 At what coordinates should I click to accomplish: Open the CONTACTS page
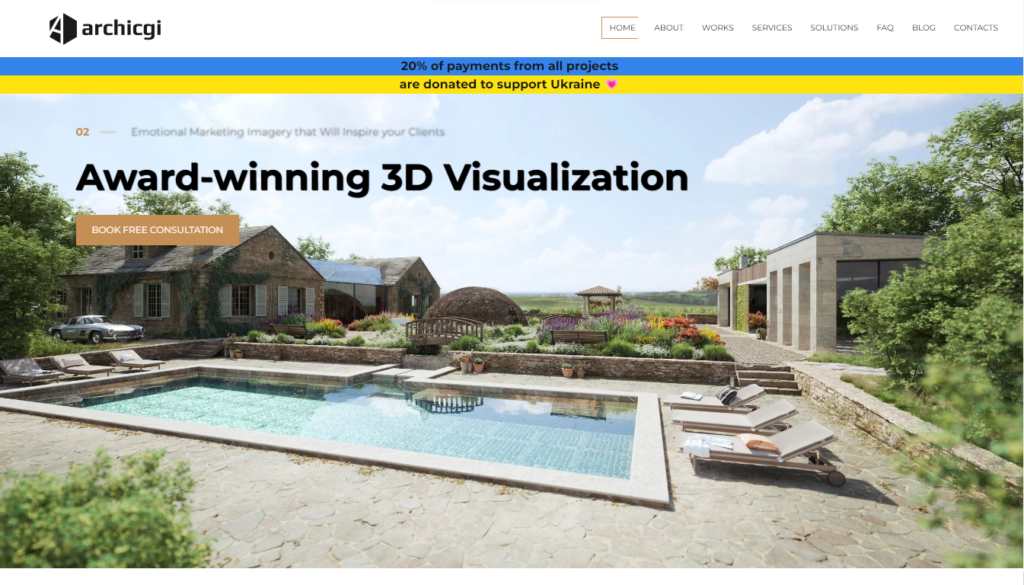[975, 27]
